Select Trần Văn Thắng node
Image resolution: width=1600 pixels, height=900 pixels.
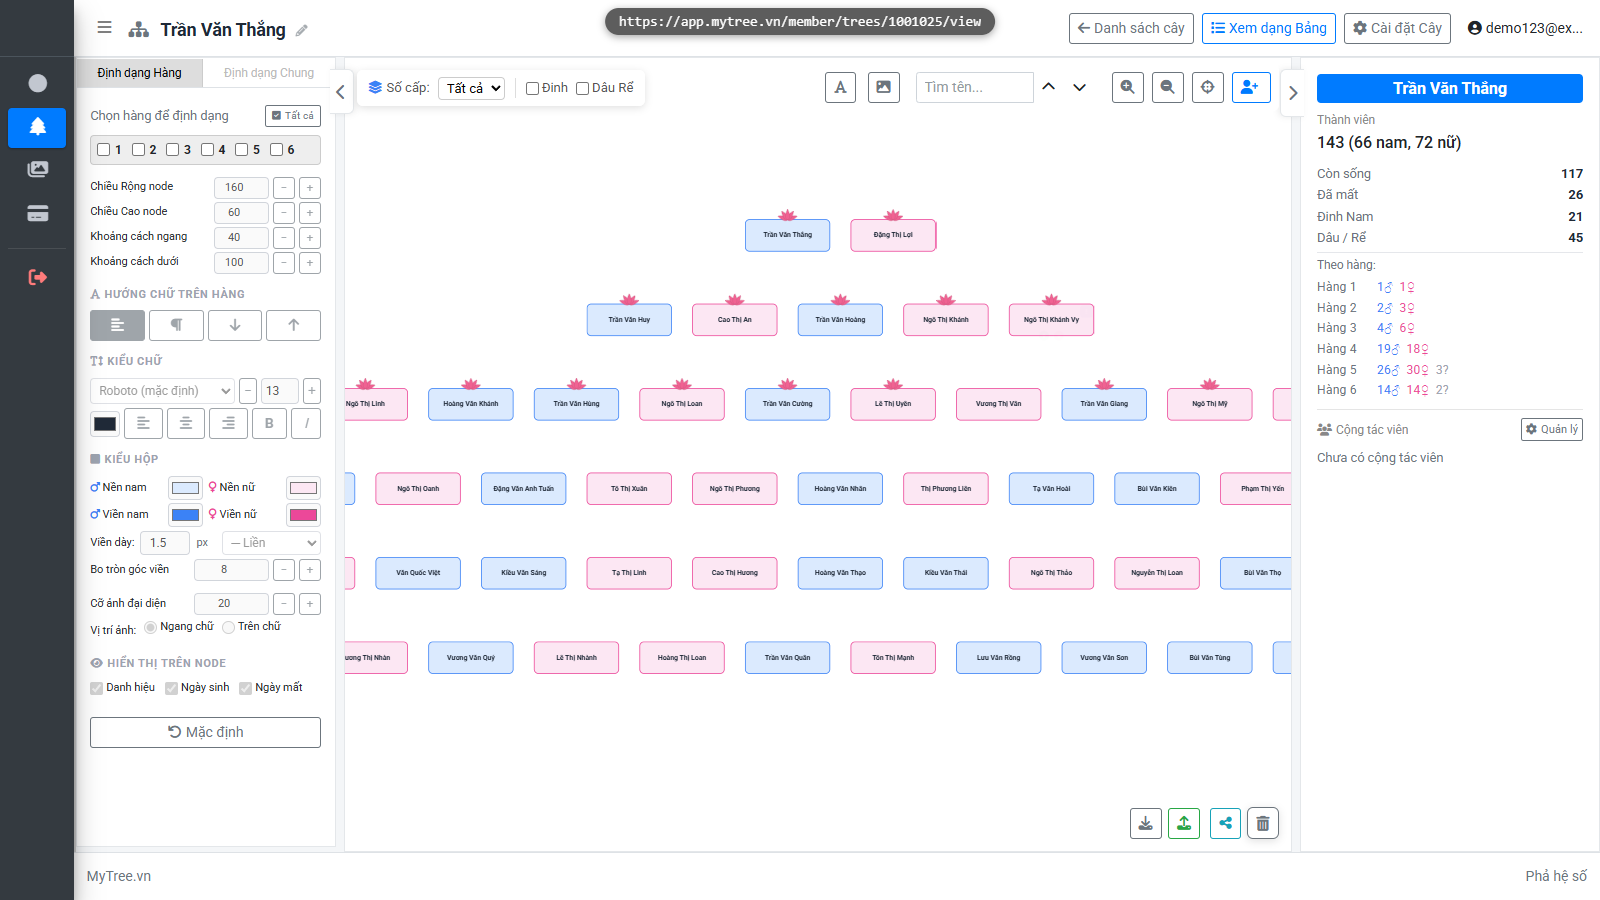(787, 235)
